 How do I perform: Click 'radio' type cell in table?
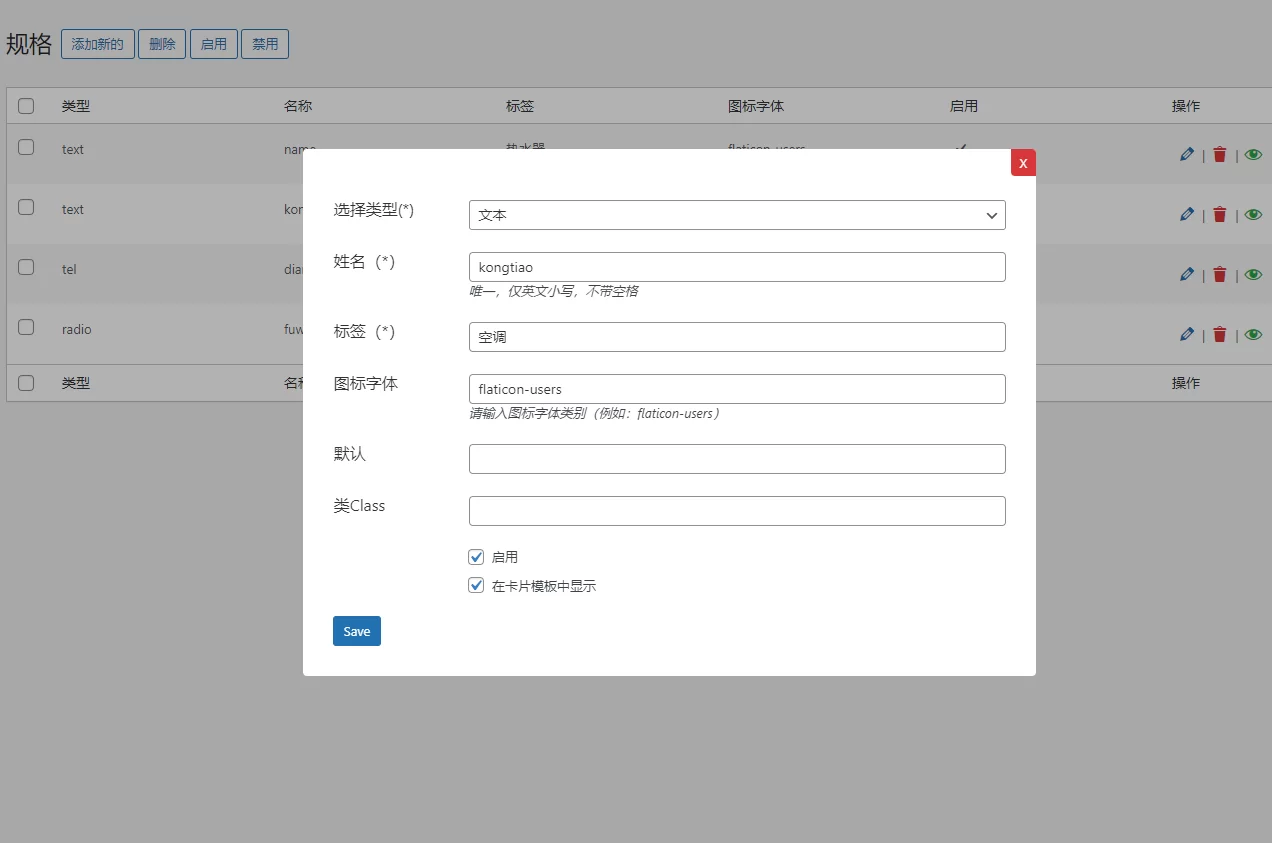point(77,329)
